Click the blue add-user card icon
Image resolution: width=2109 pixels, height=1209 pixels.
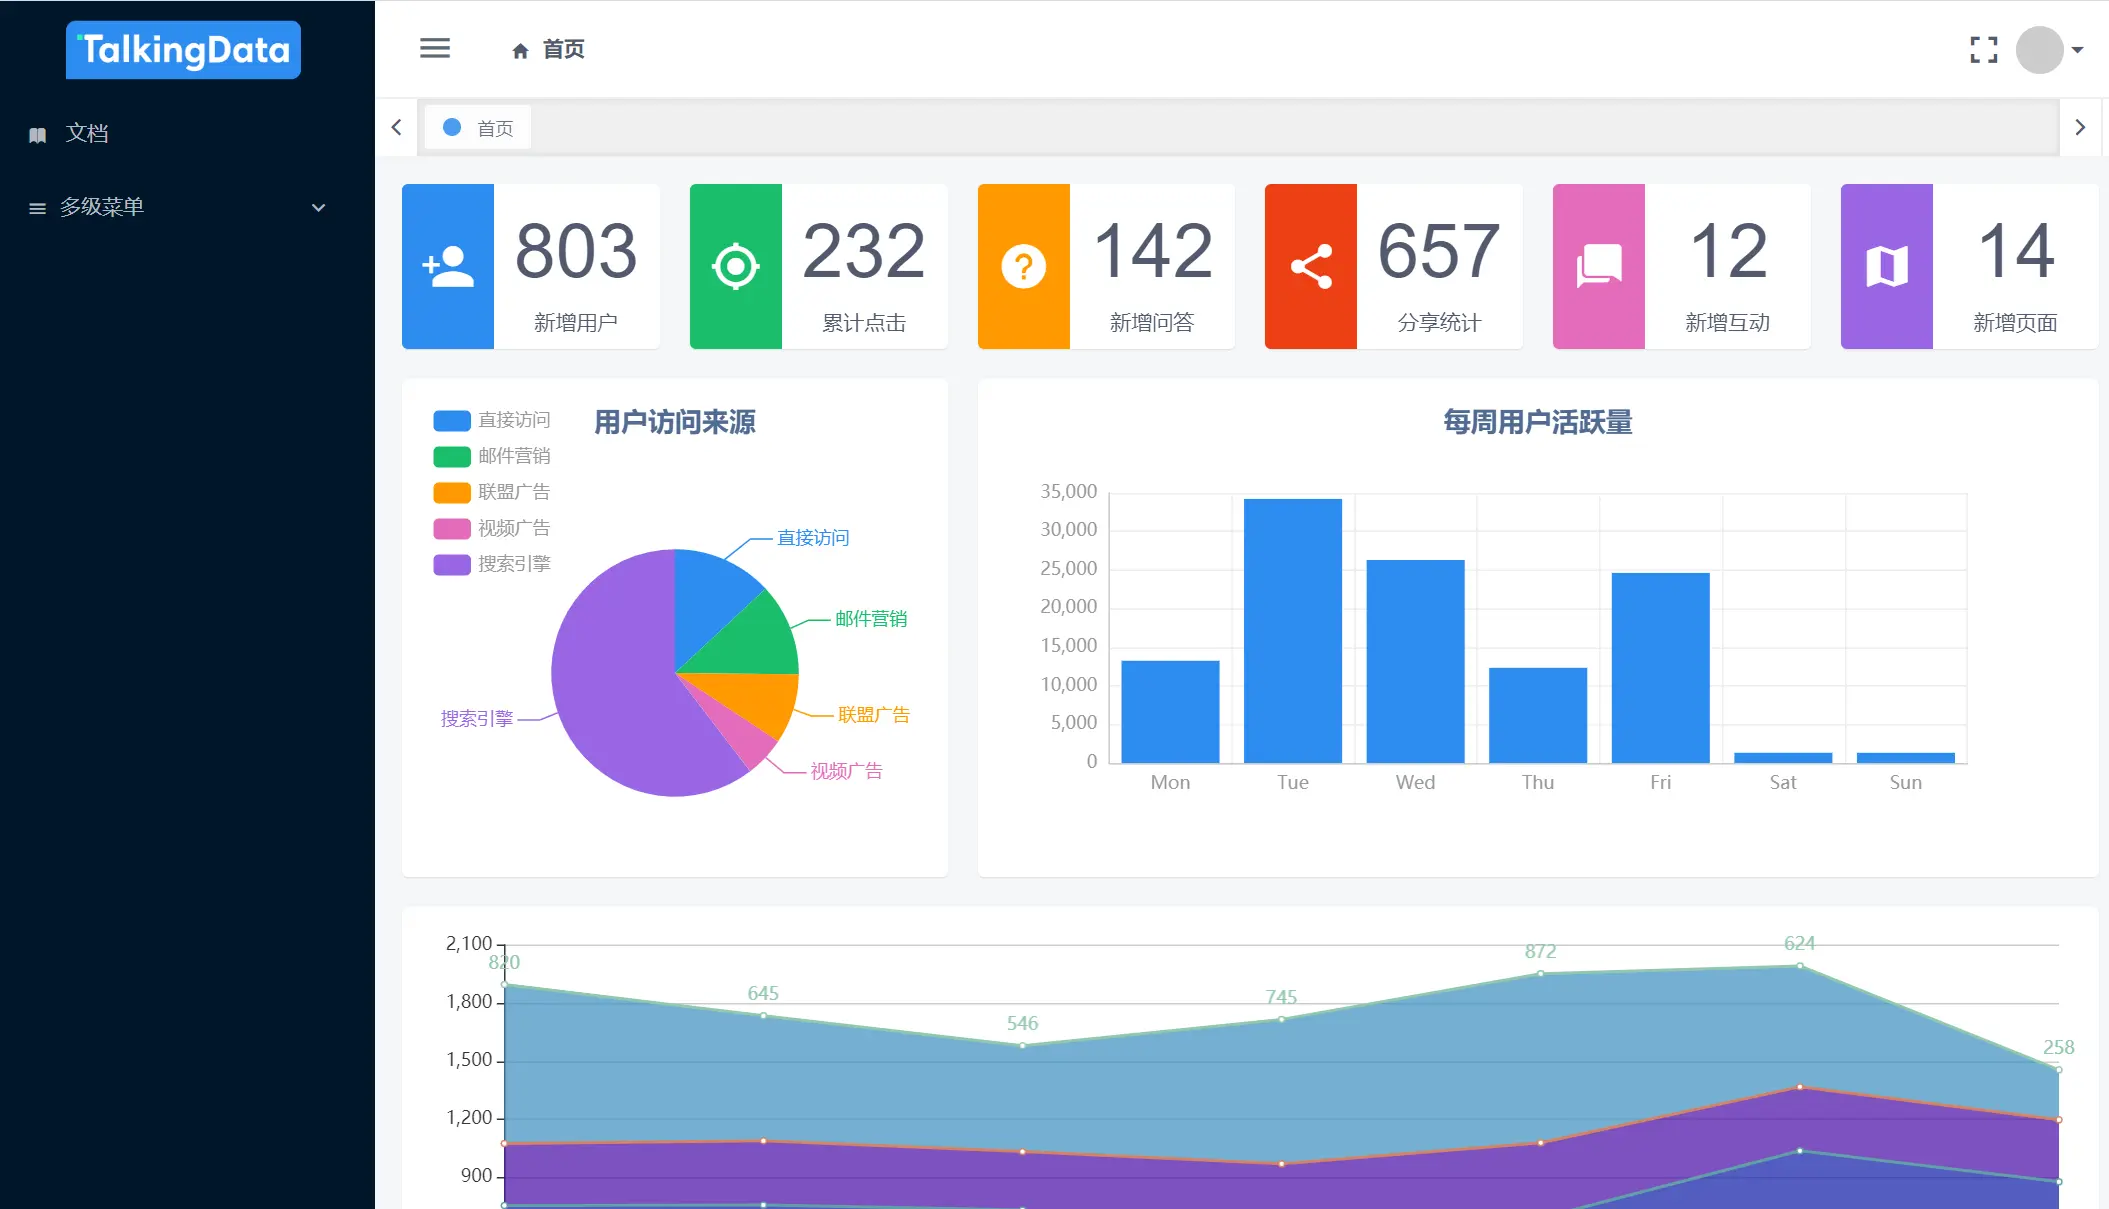(448, 266)
